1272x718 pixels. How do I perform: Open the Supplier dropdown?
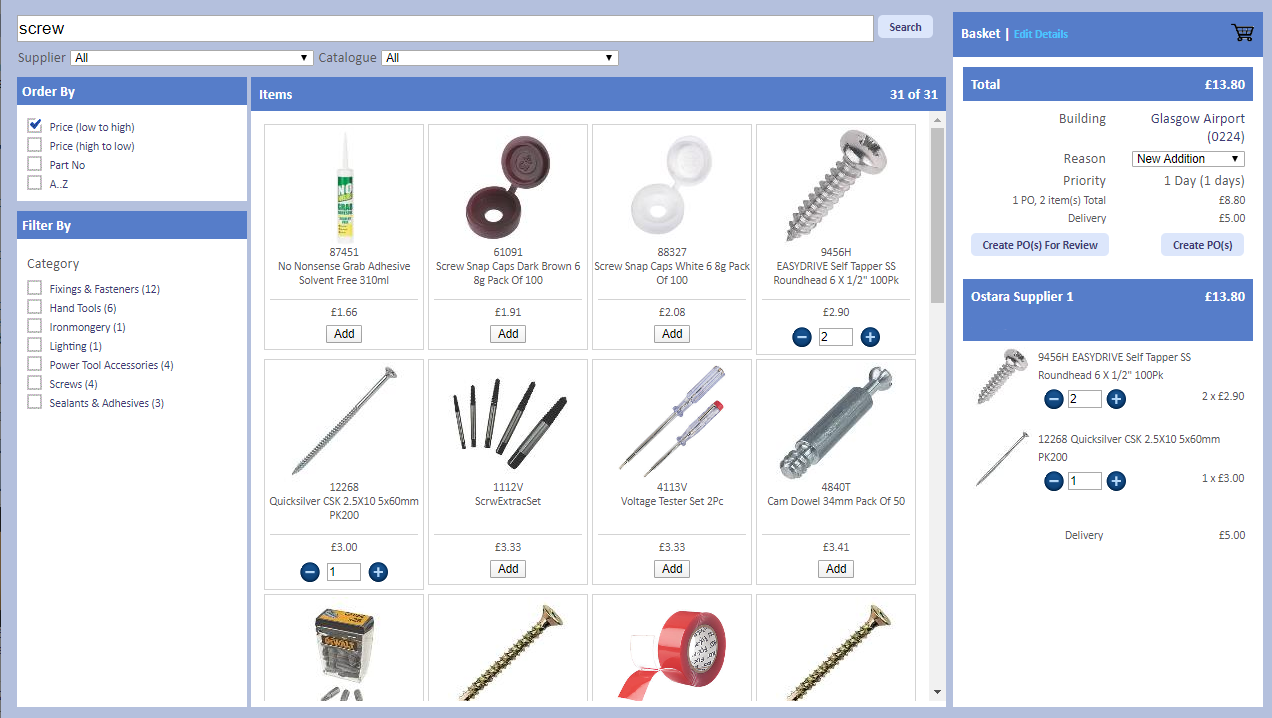pos(192,58)
